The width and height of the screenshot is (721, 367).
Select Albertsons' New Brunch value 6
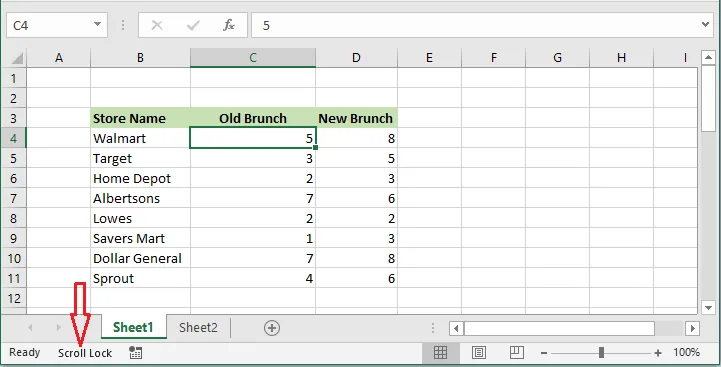(356, 198)
